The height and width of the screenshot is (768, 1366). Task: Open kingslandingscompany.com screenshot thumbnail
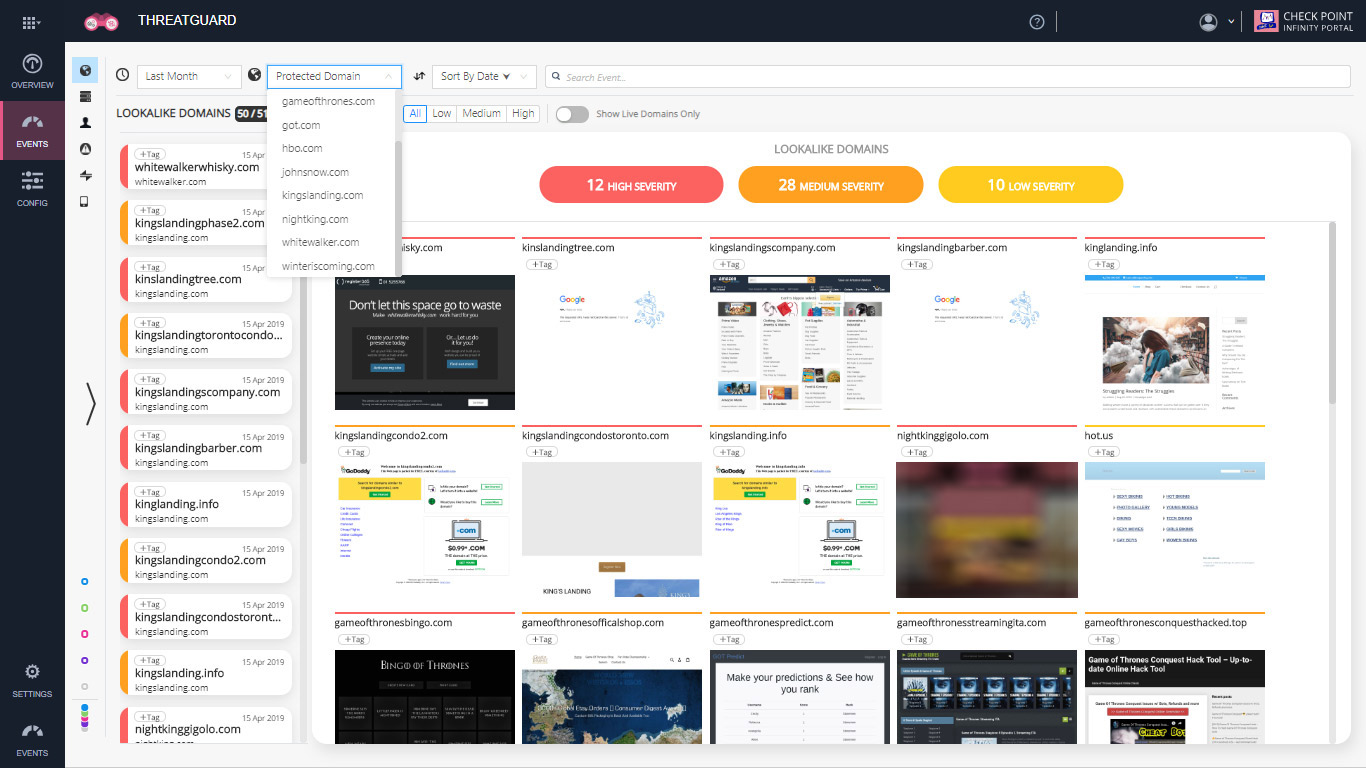pyautogui.click(x=799, y=342)
